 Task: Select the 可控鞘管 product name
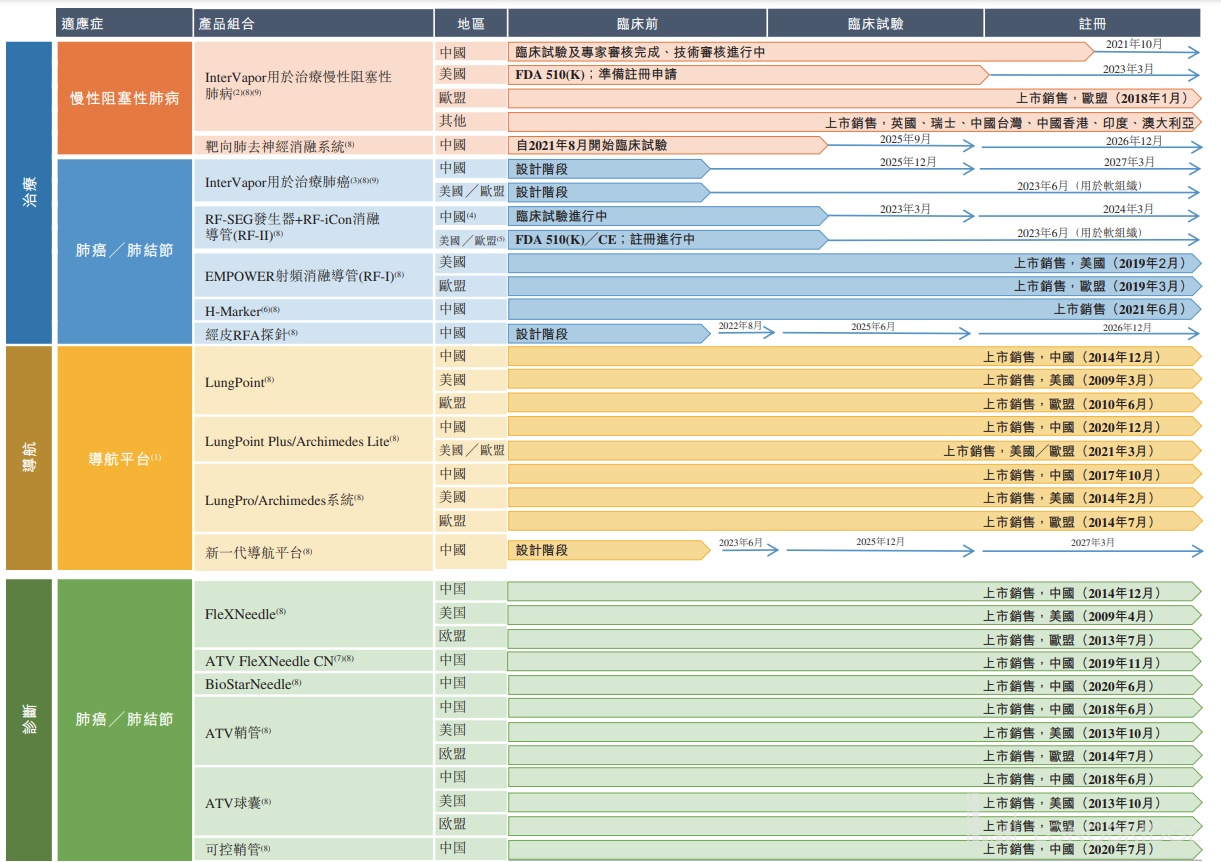[238, 849]
